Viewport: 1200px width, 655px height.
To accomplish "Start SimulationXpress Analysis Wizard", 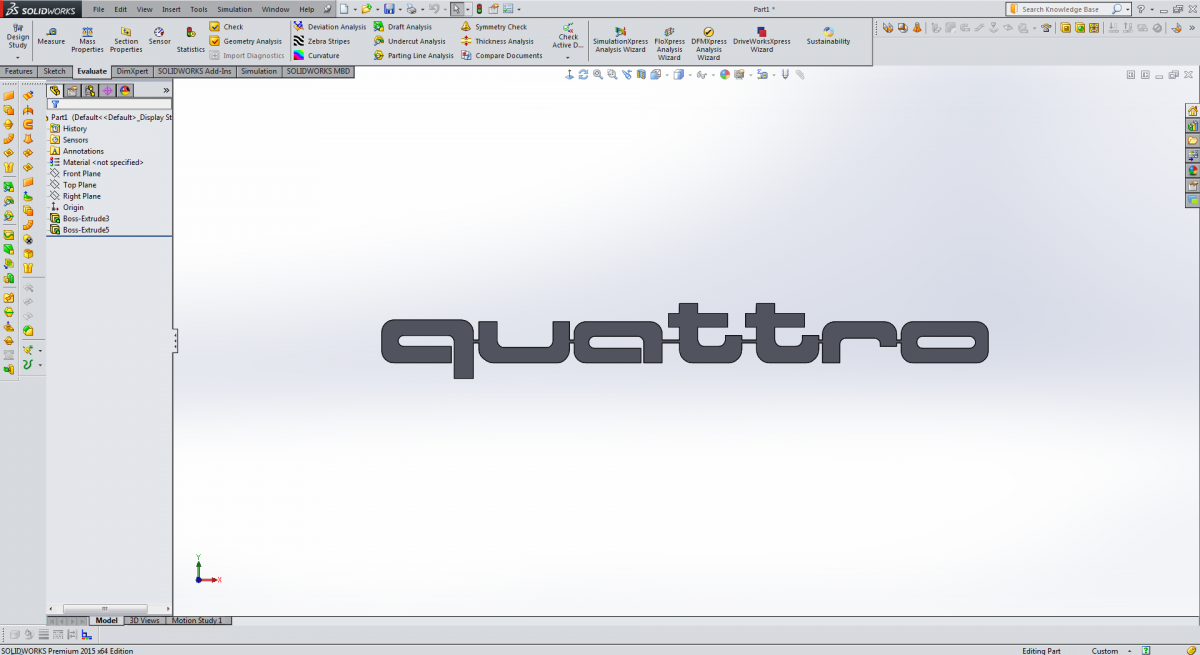I will point(621,42).
